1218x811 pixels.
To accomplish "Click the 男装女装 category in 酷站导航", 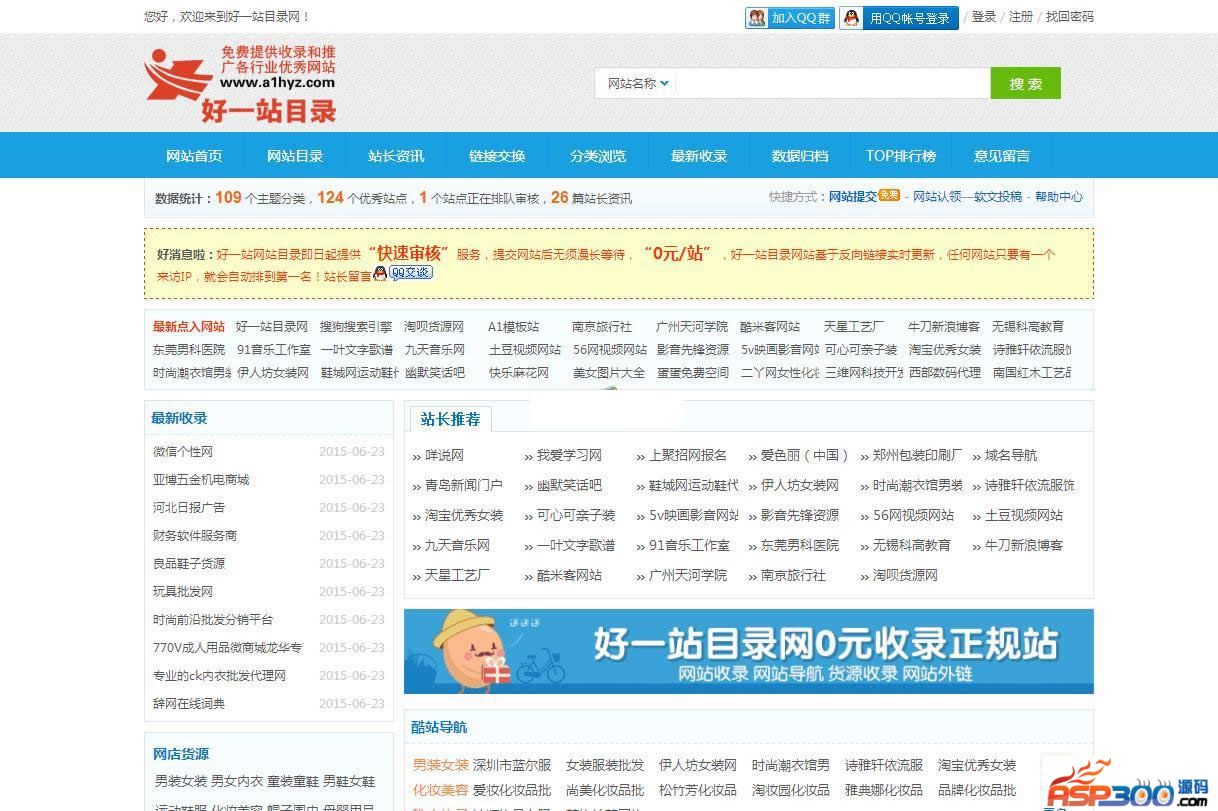I will [440, 765].
